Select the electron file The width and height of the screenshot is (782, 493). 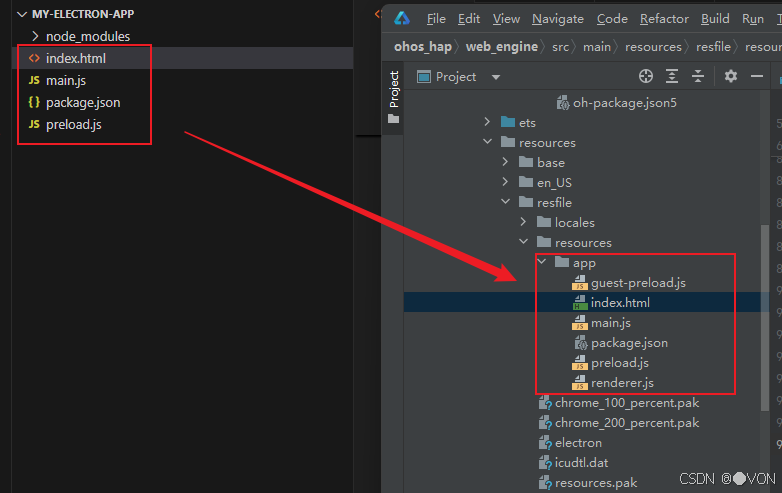578,443
